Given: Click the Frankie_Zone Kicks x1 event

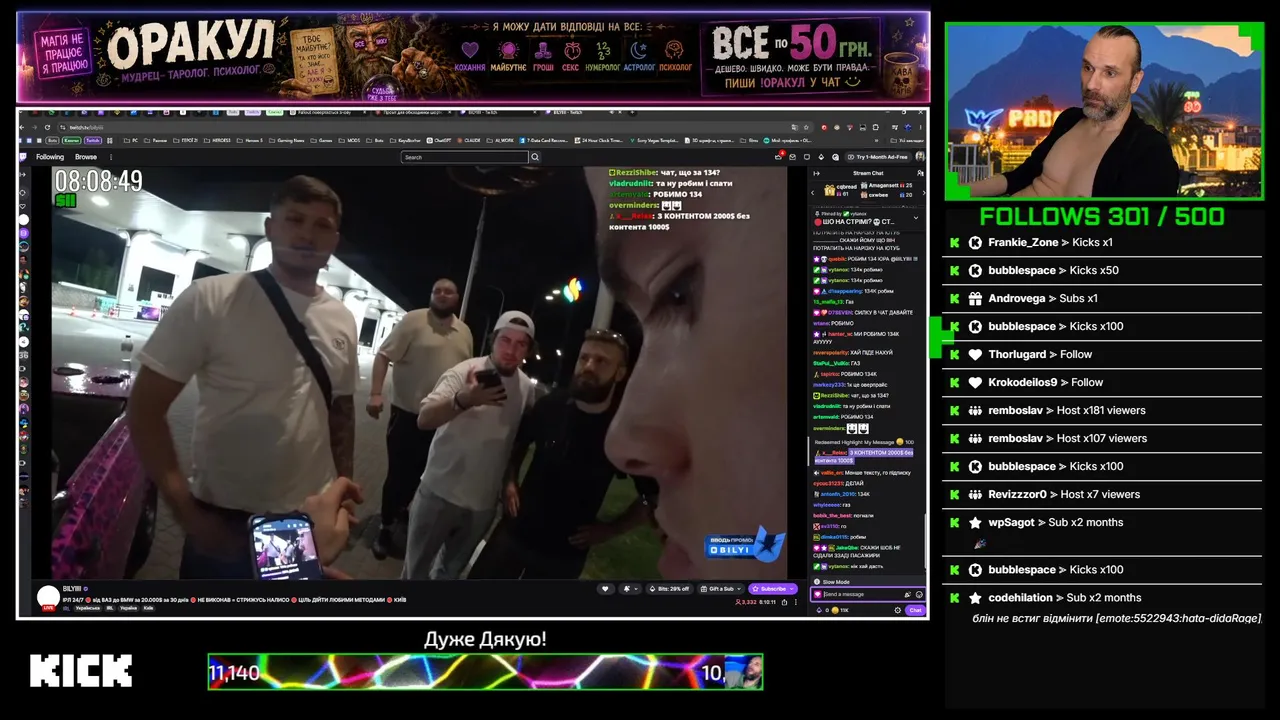Looking at the screenshot, I should click(1102, 243).
